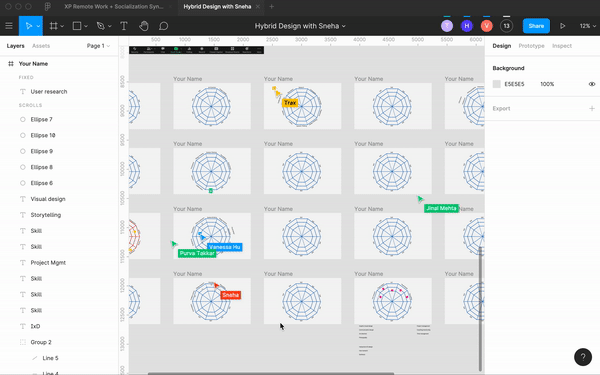This screenshot has height=375, width=600.
Task: Edit the 100% background opacity field
Action: 547,84
